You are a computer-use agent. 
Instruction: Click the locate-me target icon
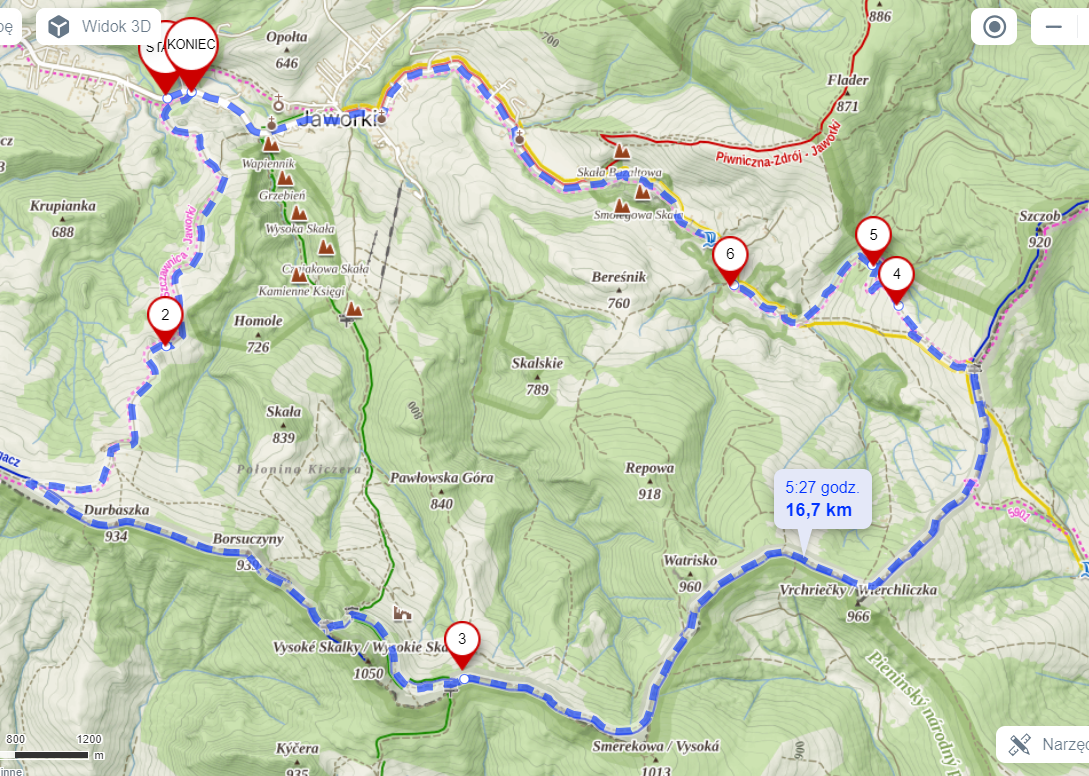(994, 27)
